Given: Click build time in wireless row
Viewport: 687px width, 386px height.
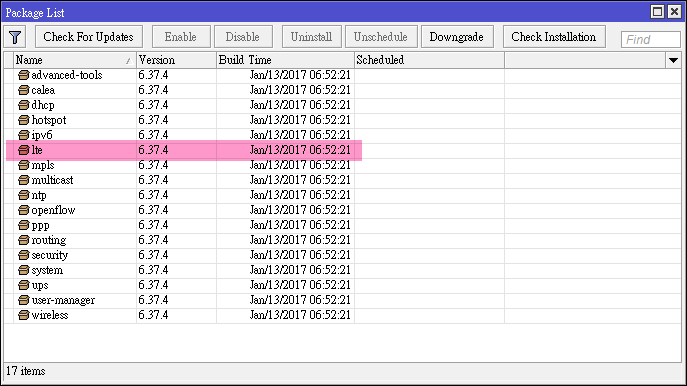Looking at the screenshot, I should pos(300,315).
